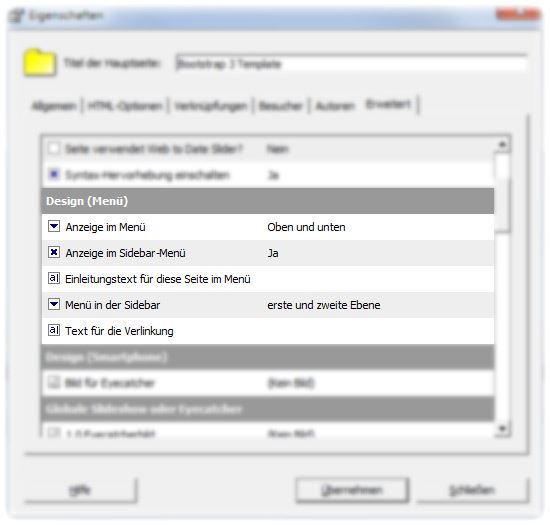This screenshot has width=550, height=525.
Task: Switch to the HTML-Optionen tab
Action: pyautogui.click(x=125, y=106)
